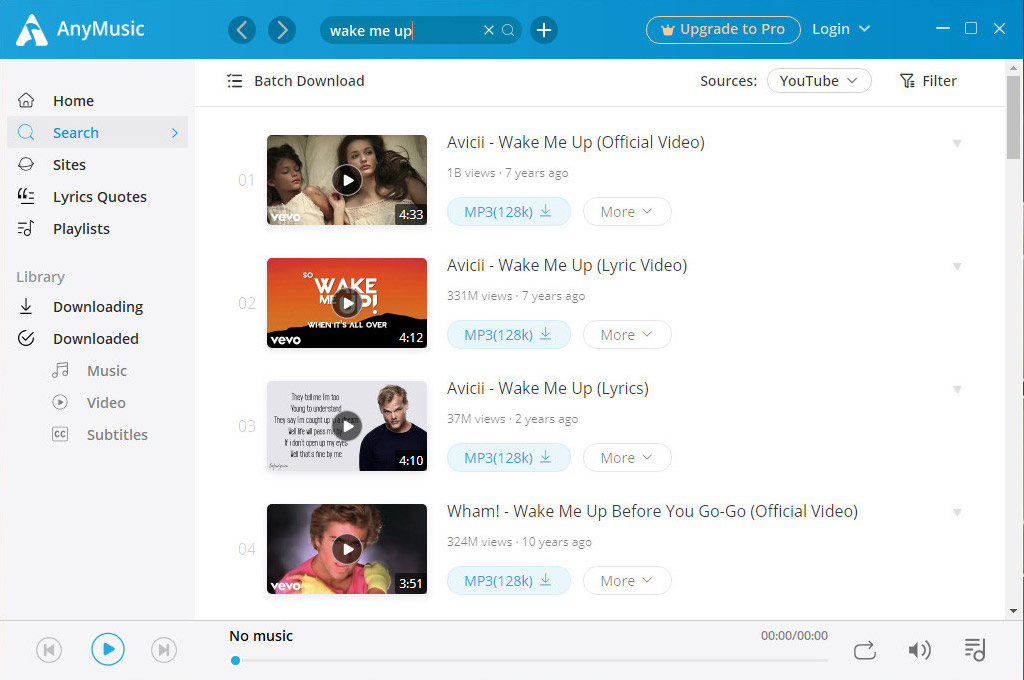
Task: Download MP3(128k) for Avicii Official Video
Action: (x=509, y=212)
